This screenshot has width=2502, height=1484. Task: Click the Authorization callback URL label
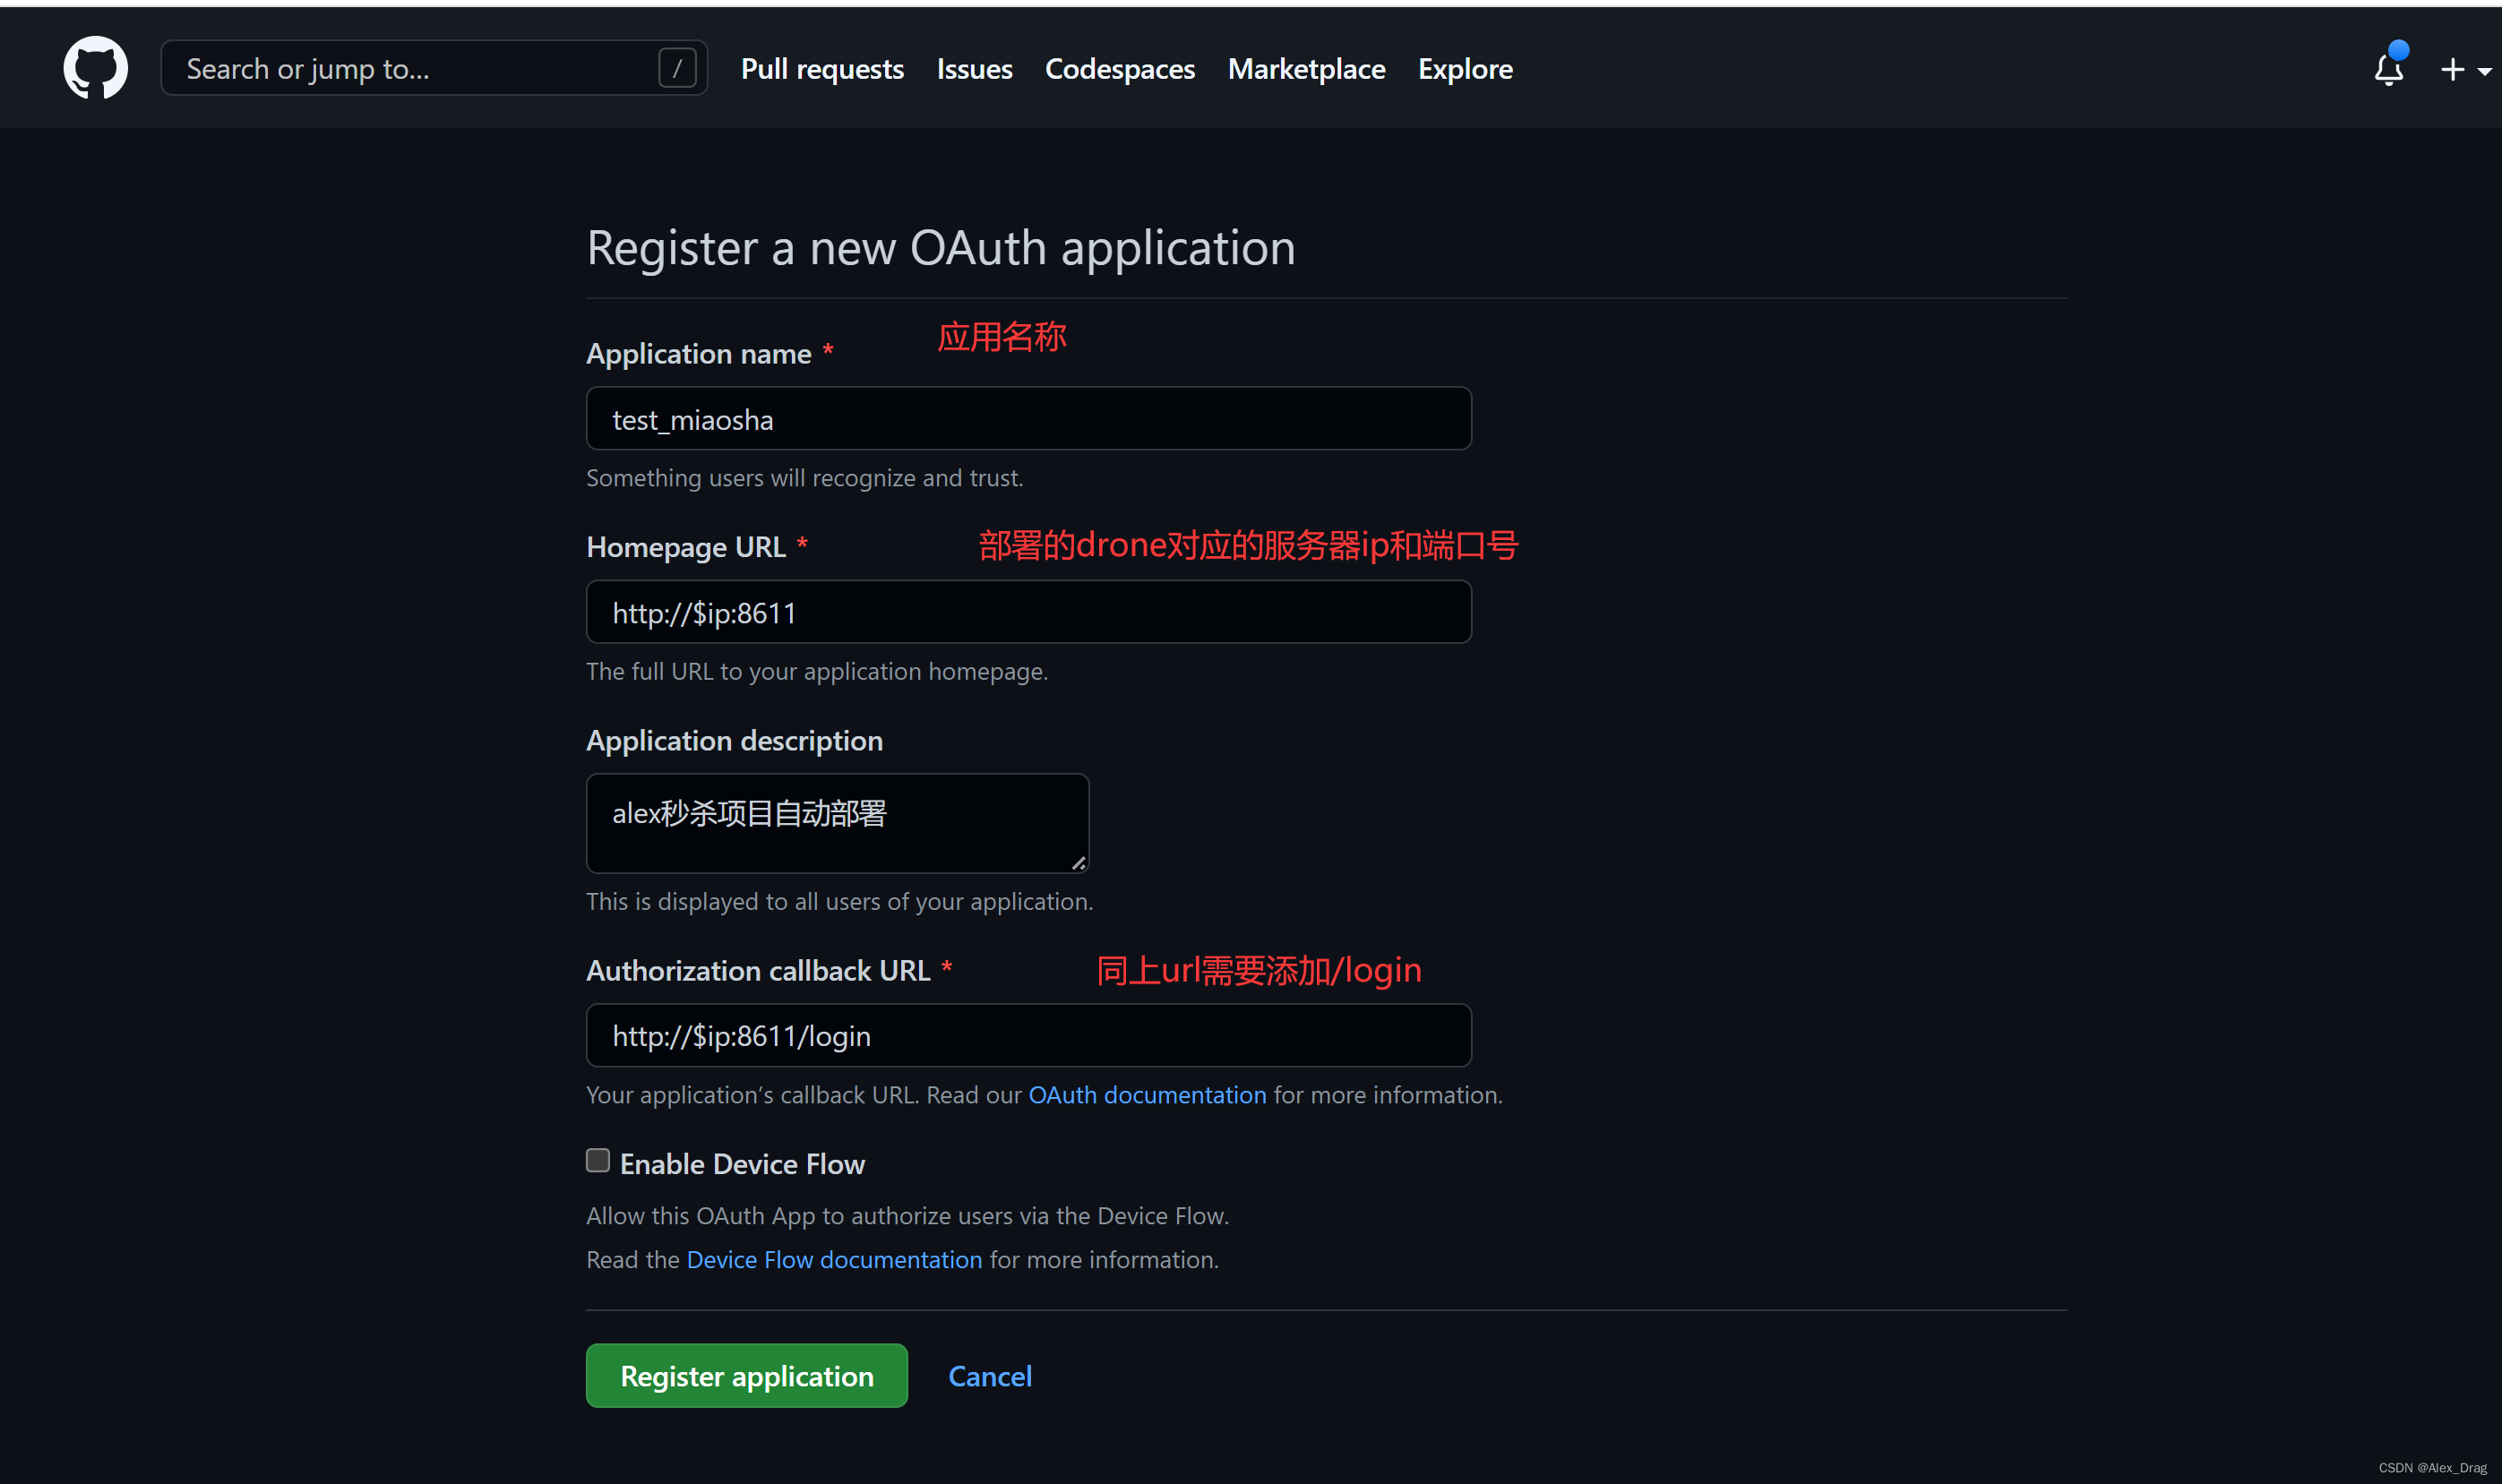coord(758,970)
